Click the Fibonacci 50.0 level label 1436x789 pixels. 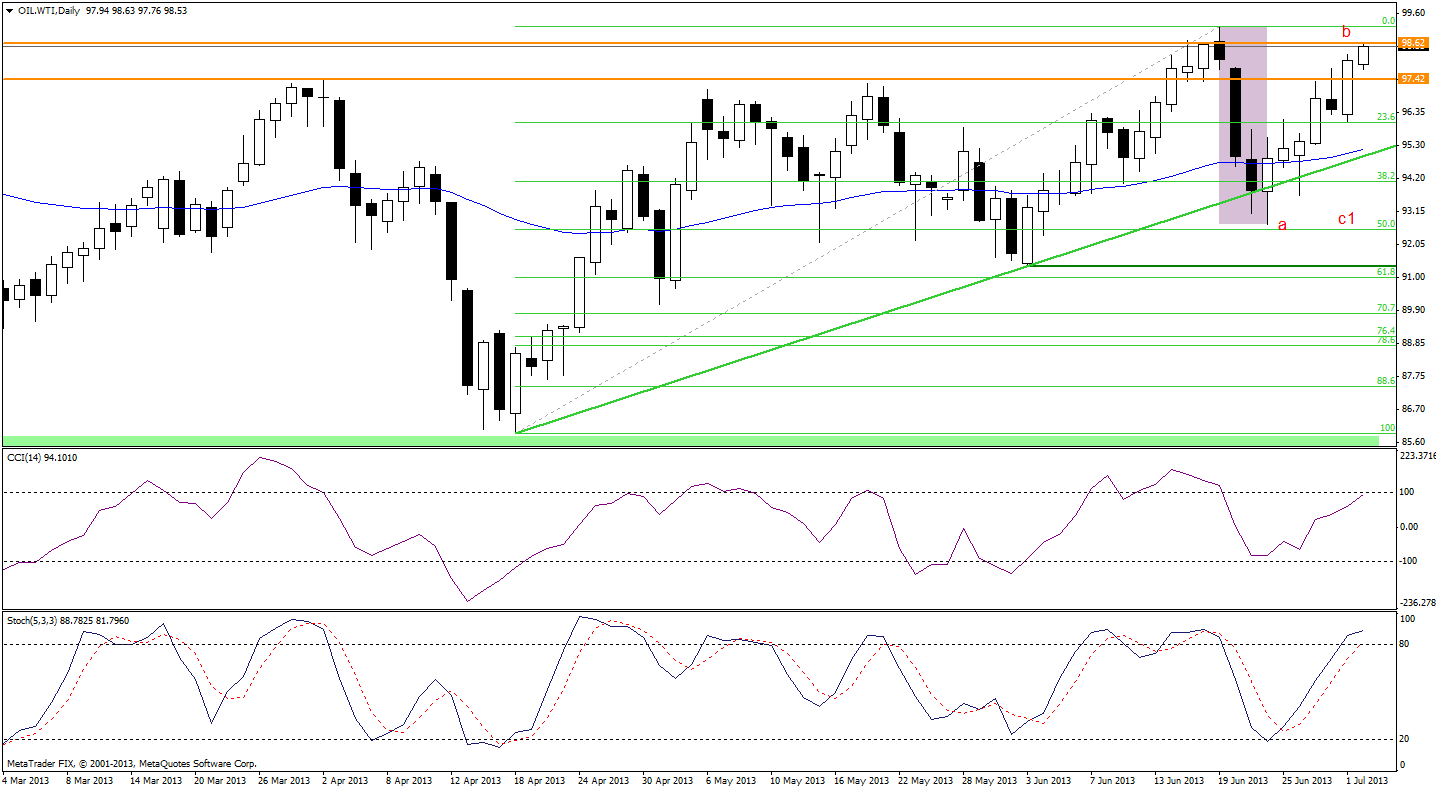(x=1386, y=224)
